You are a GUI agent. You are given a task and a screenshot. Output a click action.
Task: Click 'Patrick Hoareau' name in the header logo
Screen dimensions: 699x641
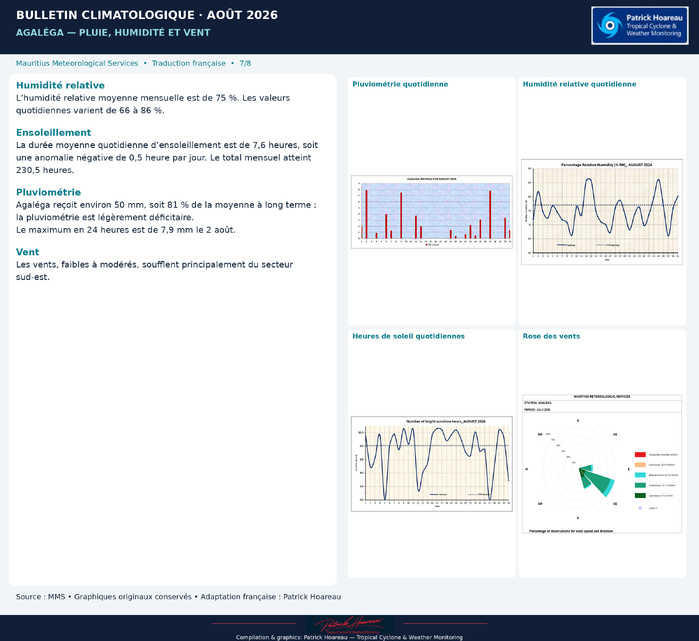(x=654, y=18)
